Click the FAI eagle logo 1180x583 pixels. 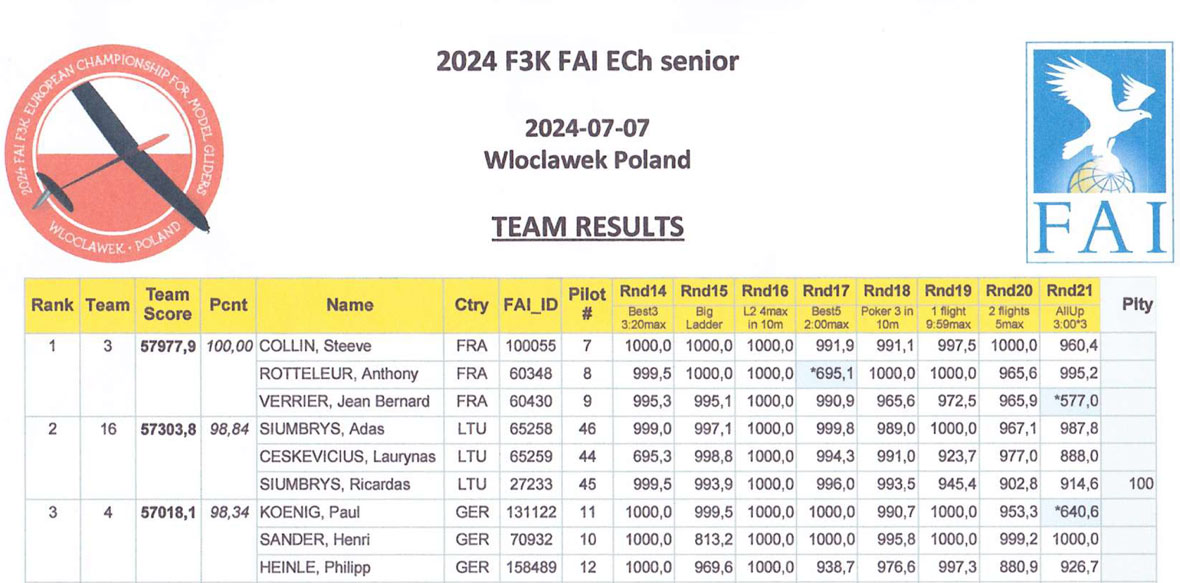tap(1098, 152)
